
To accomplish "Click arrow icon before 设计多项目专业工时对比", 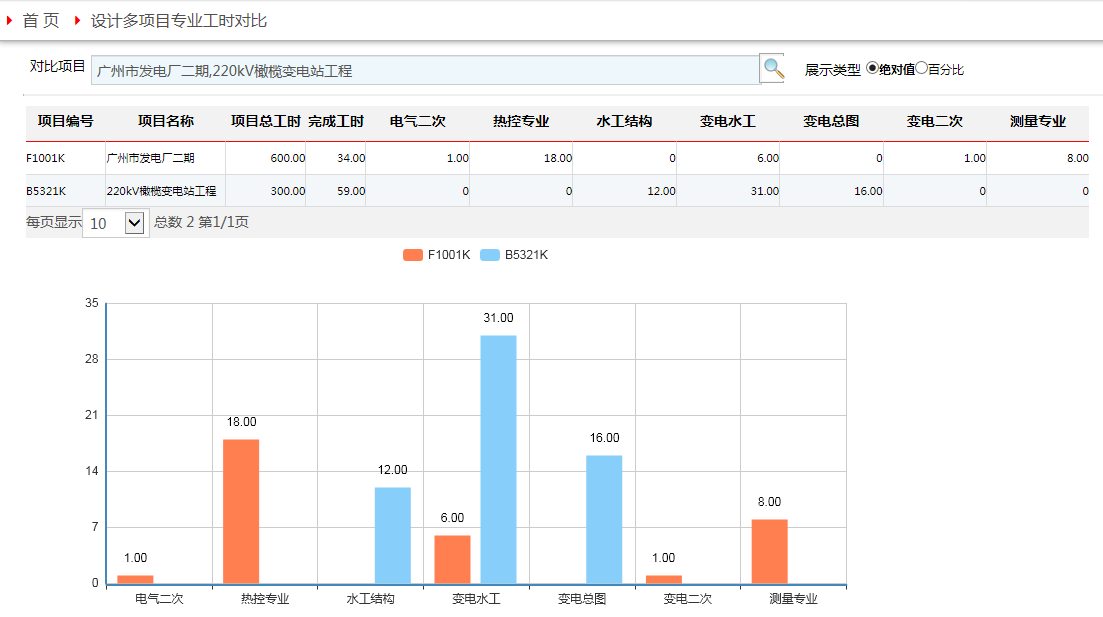I will pos(77,20).
